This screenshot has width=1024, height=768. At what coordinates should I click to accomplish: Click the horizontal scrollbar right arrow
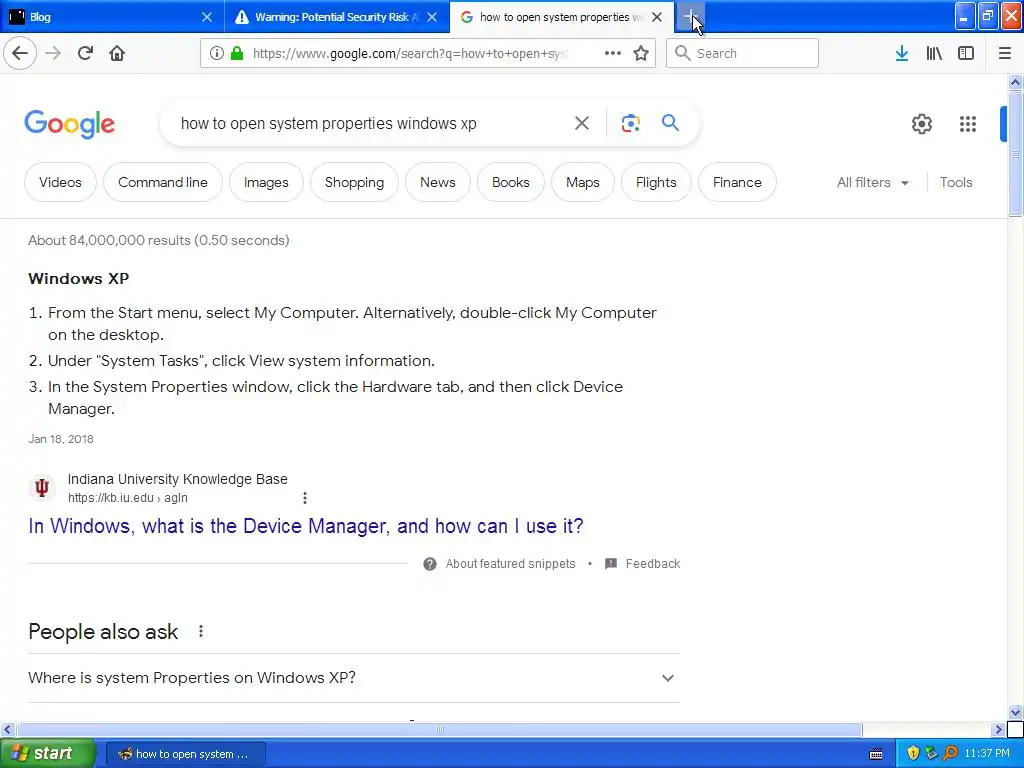[999, 729]
